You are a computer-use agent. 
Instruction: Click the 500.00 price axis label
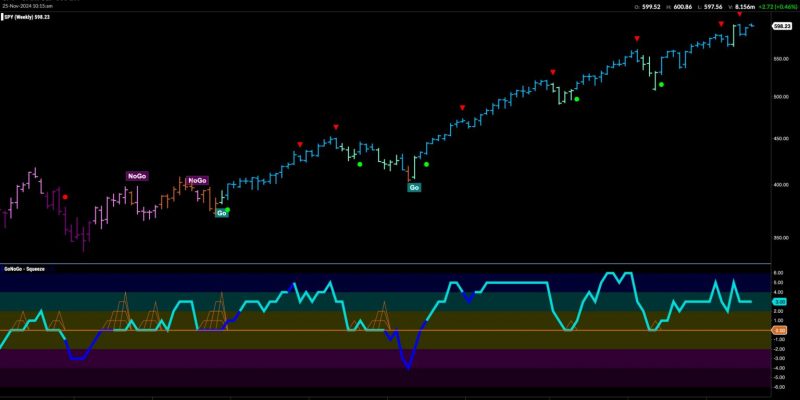tap(781, 96)
